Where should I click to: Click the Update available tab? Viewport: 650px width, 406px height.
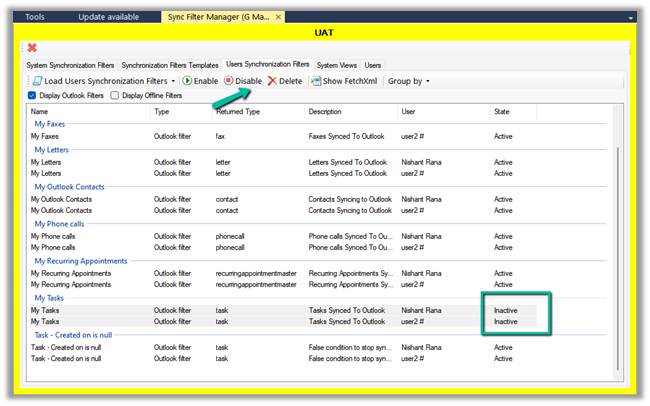click(110, 17)
